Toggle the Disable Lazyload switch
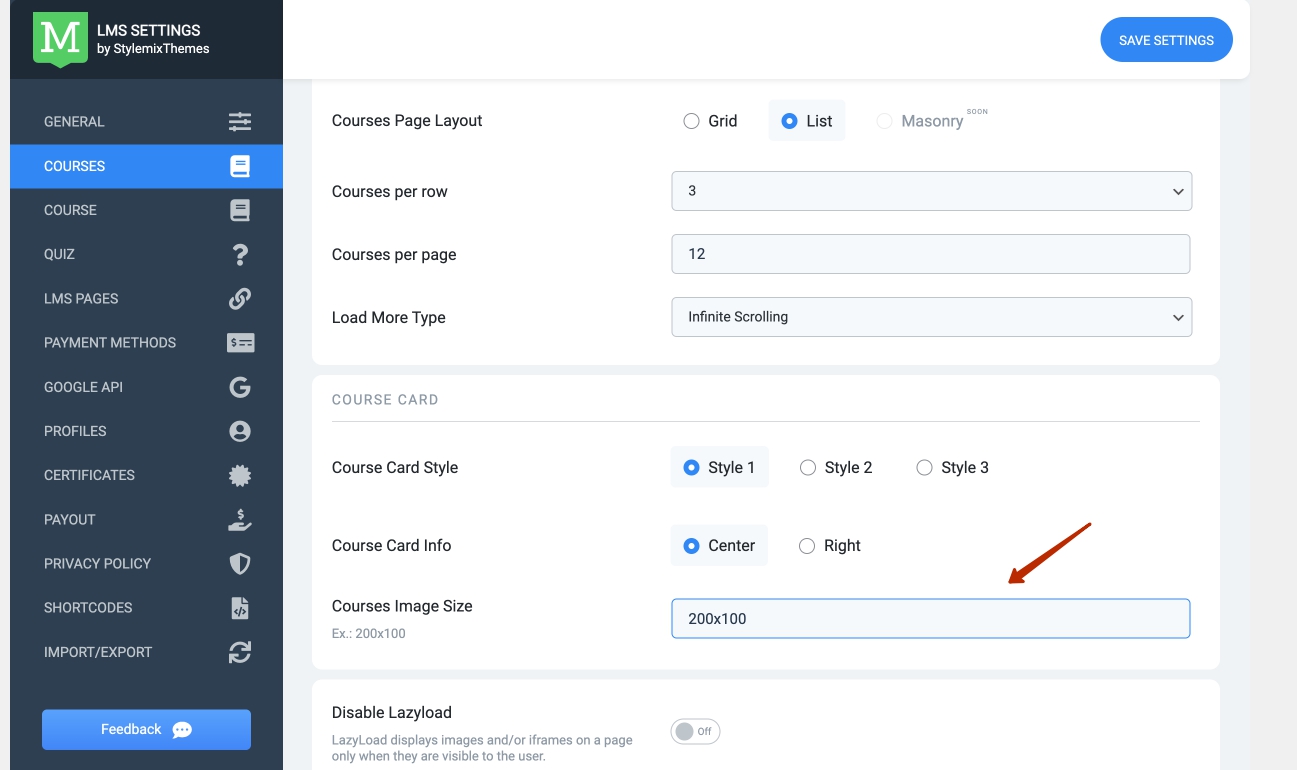The height and width of the screenshot is (770, 1297). [x=695, y=732]
